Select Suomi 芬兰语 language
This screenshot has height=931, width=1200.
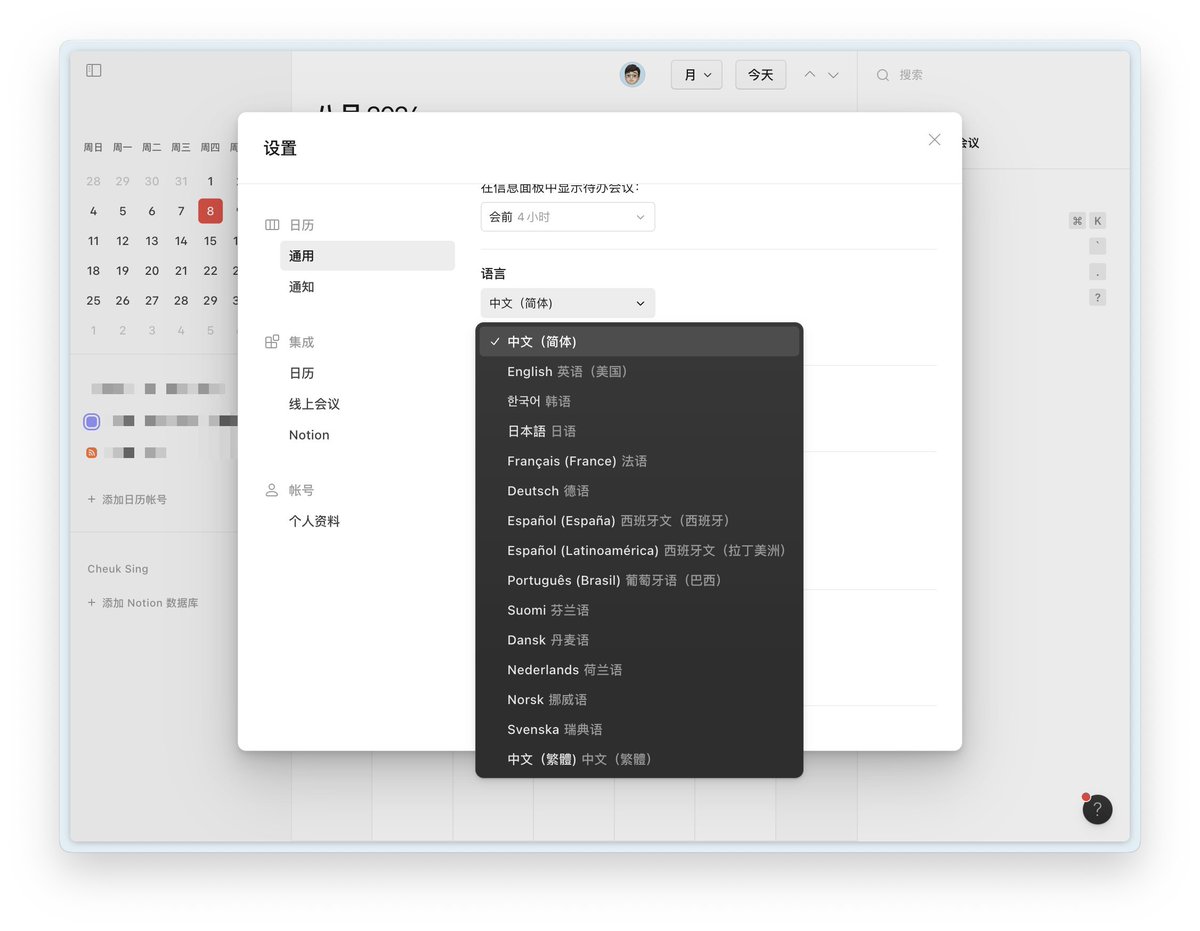[639, 610]
